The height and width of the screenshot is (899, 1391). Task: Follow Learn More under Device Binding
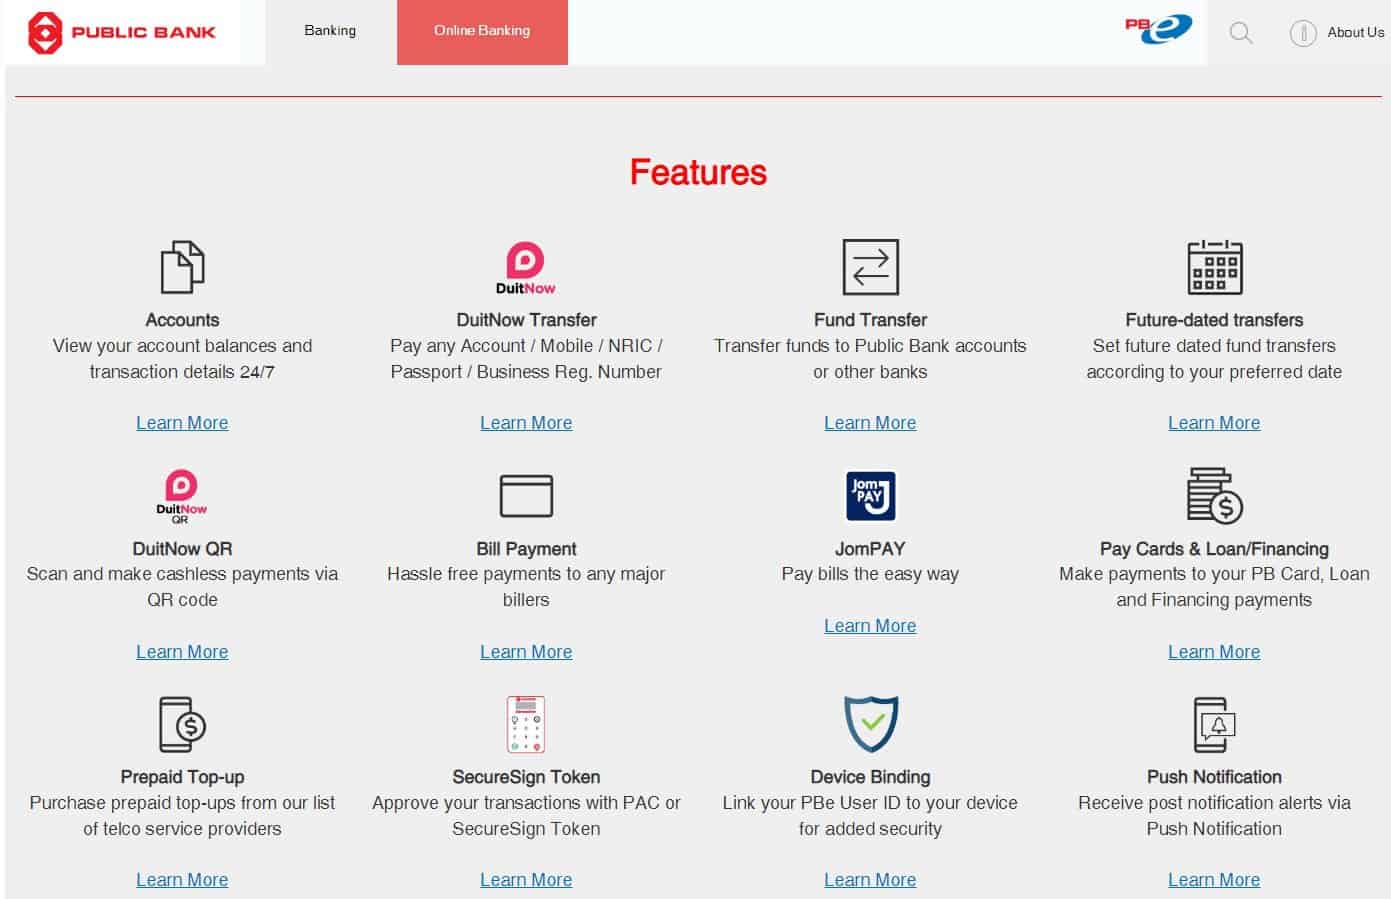pyautogui.click(x=870, y=880)
